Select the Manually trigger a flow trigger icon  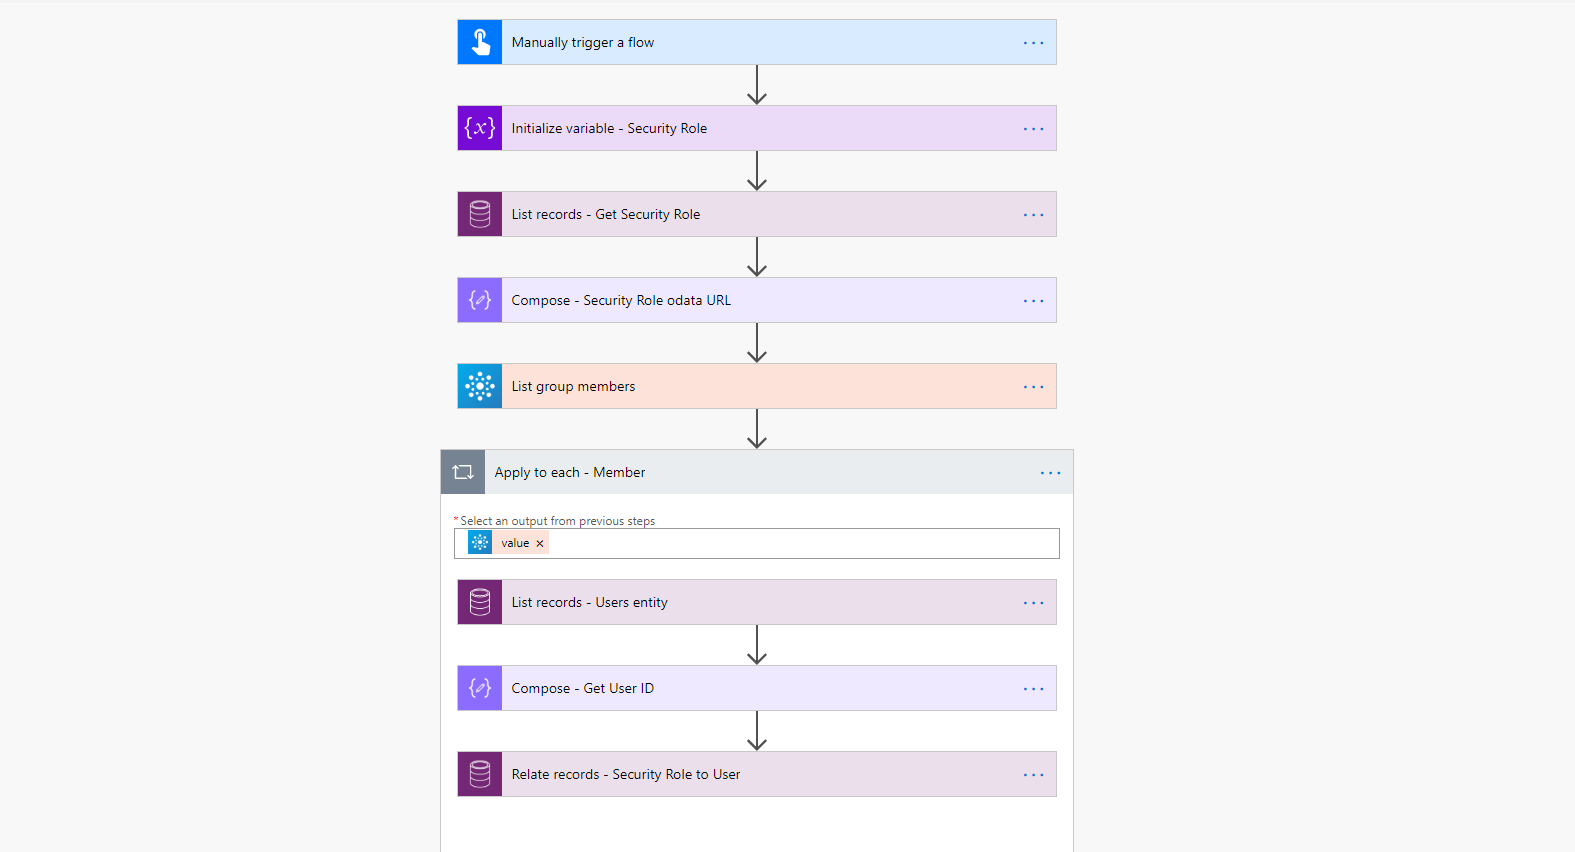point(479,41)
